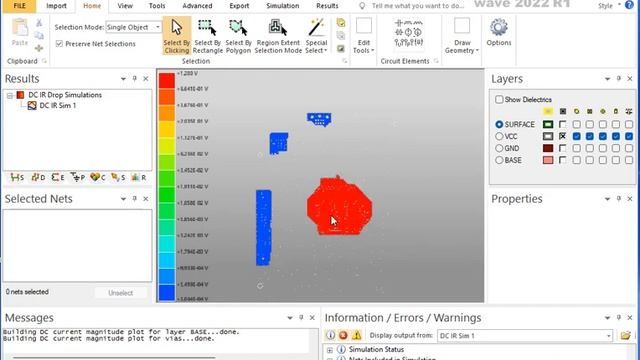Click the Cut scissors icon
The height and width of the screenshot is (360, 640).
[x=39, y=23]
